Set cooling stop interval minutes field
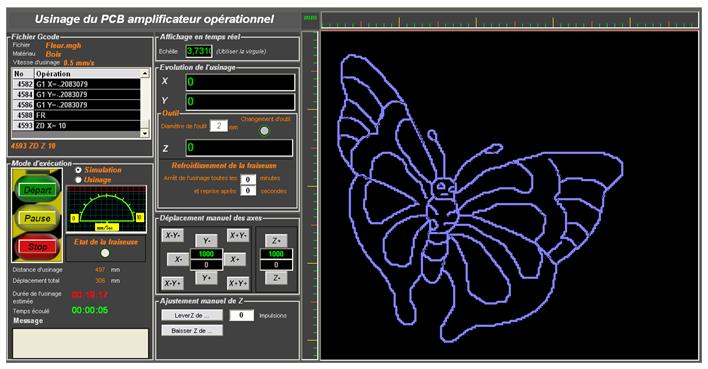Image resolution: width=708 pixels, height=369 pixels. (x=248, y=179)
